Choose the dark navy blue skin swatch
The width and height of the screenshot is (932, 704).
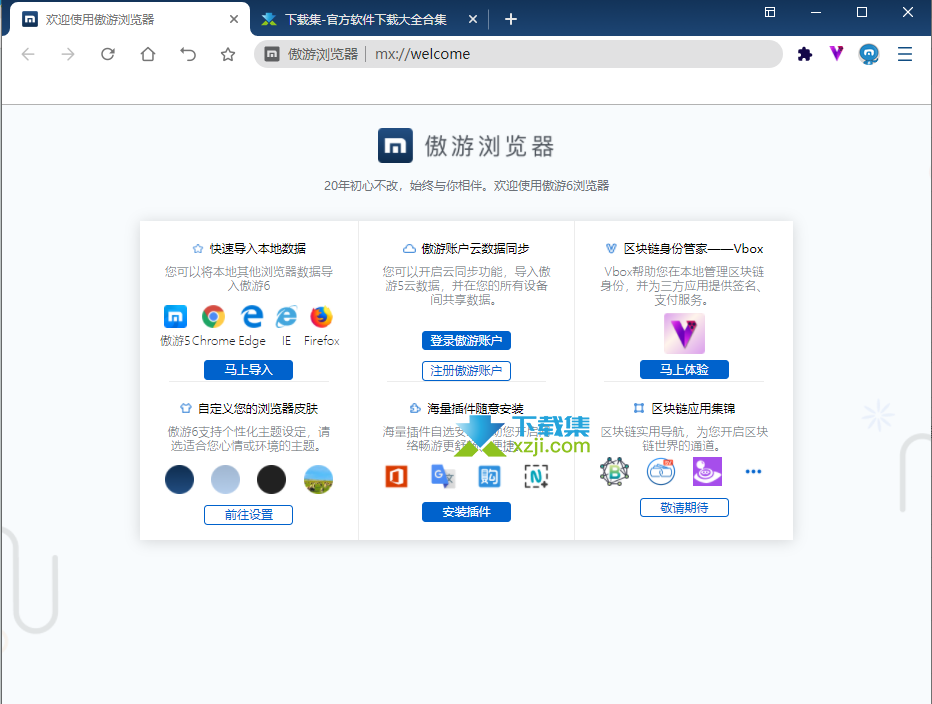(x=180, y=479)
